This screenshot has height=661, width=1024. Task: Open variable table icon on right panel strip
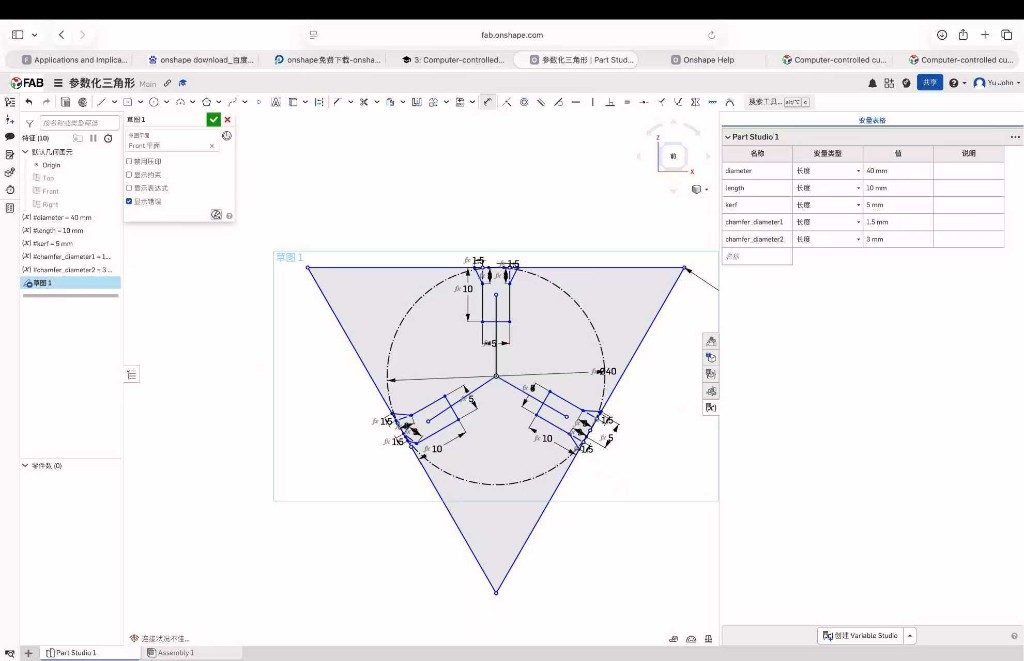tap(711, 407)
